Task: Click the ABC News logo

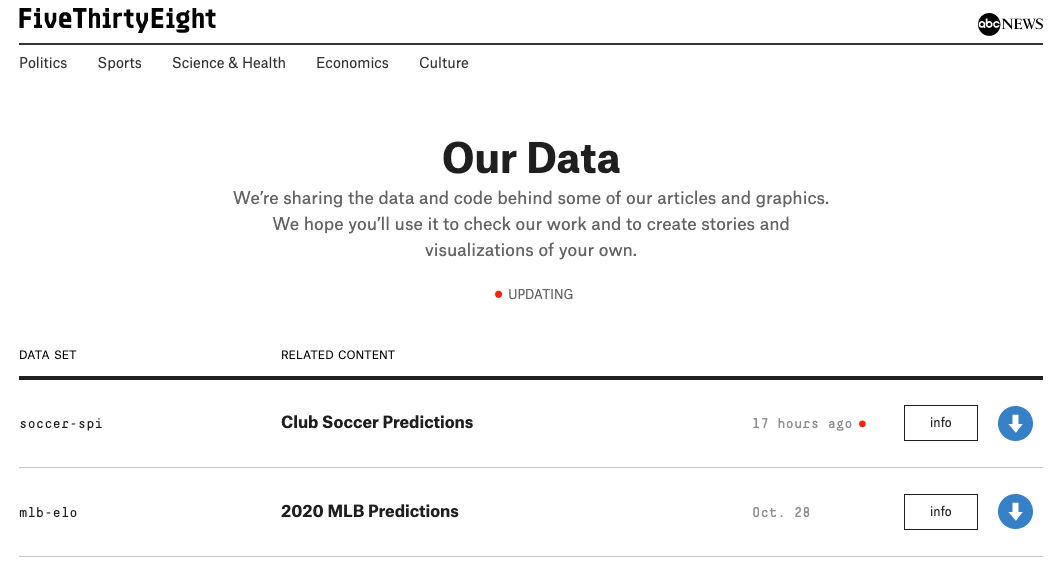Action: 1010,24
